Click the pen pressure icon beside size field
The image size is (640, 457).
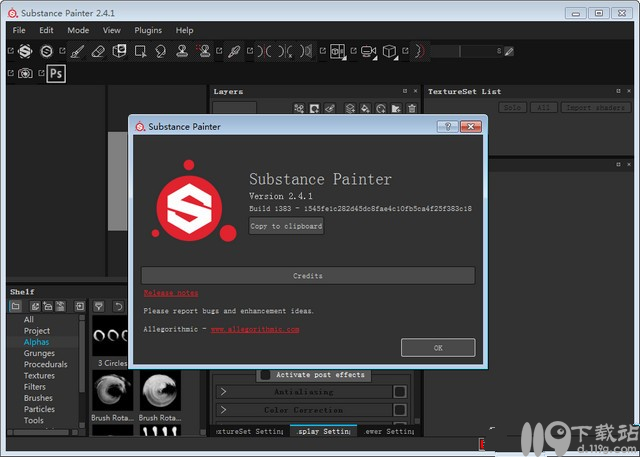pyautogui.click(x=509, y=51)
